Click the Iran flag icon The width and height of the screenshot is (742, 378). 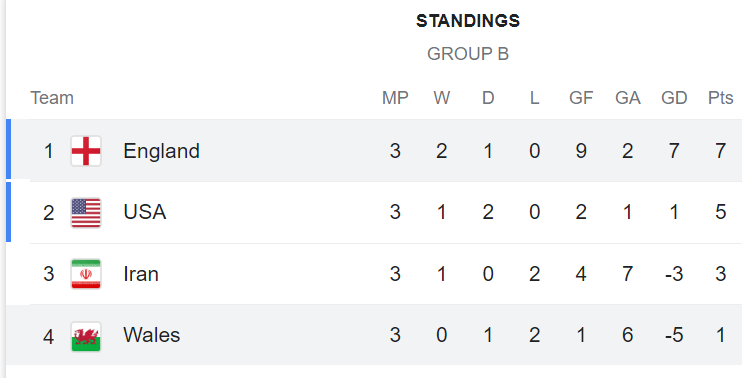pyautogui.click(x=86, y=274)
